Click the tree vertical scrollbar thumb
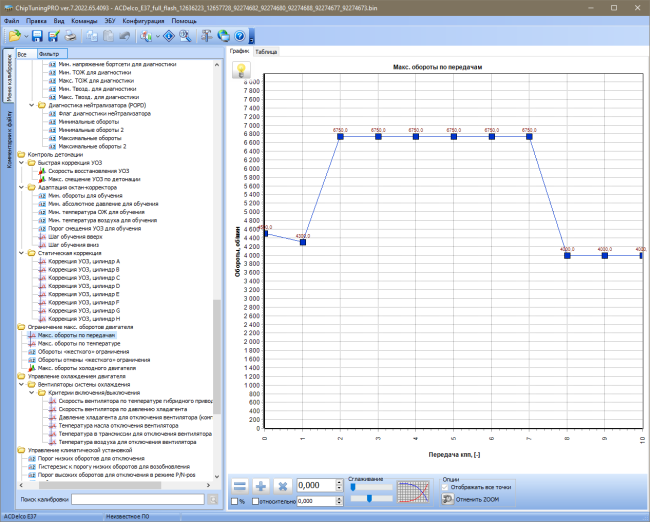This screenshot has height=522, width=650. click(x=217, y=357)
